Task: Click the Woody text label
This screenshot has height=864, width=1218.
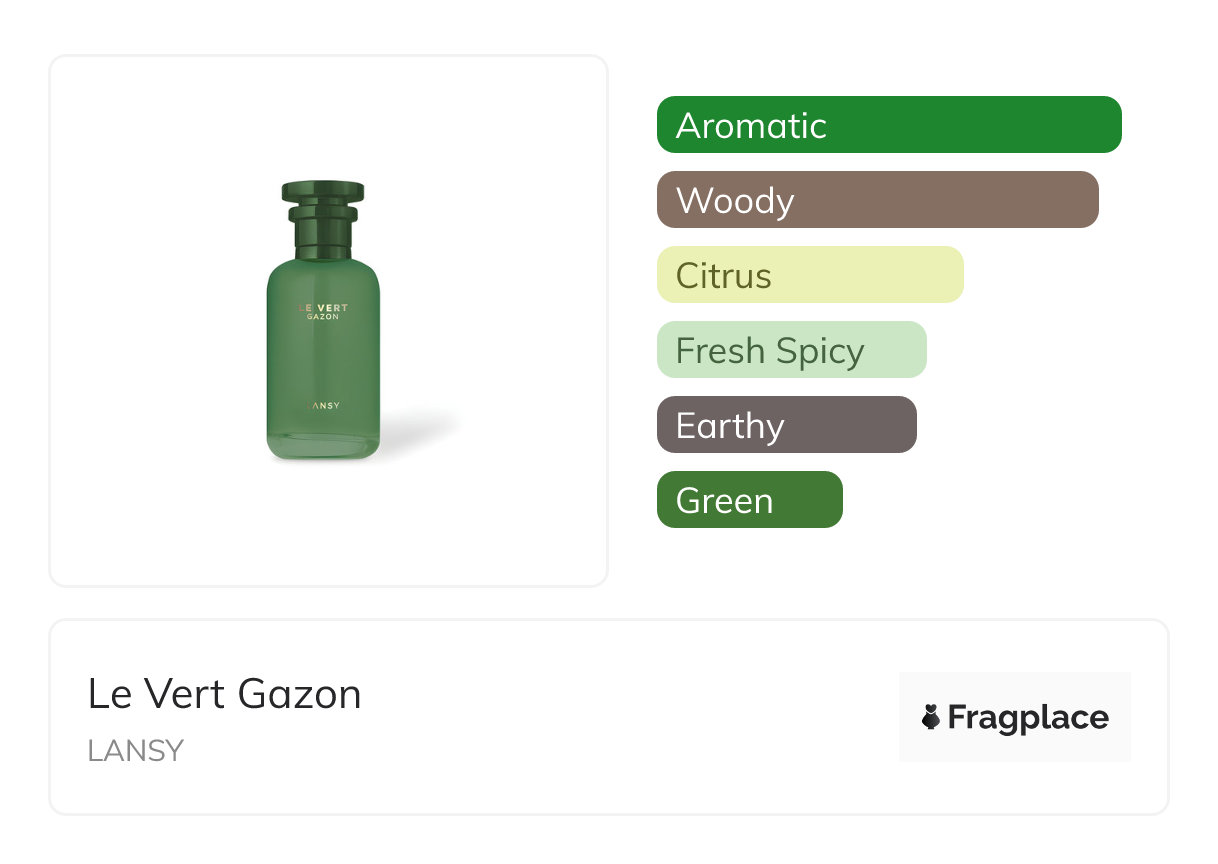Action: coord(735,201)
